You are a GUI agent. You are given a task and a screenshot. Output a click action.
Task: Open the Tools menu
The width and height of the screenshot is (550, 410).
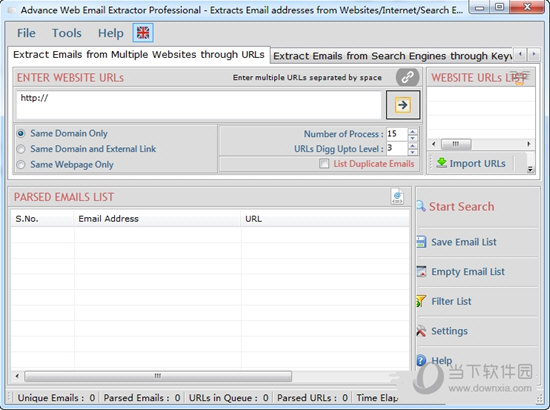(67, 33)
